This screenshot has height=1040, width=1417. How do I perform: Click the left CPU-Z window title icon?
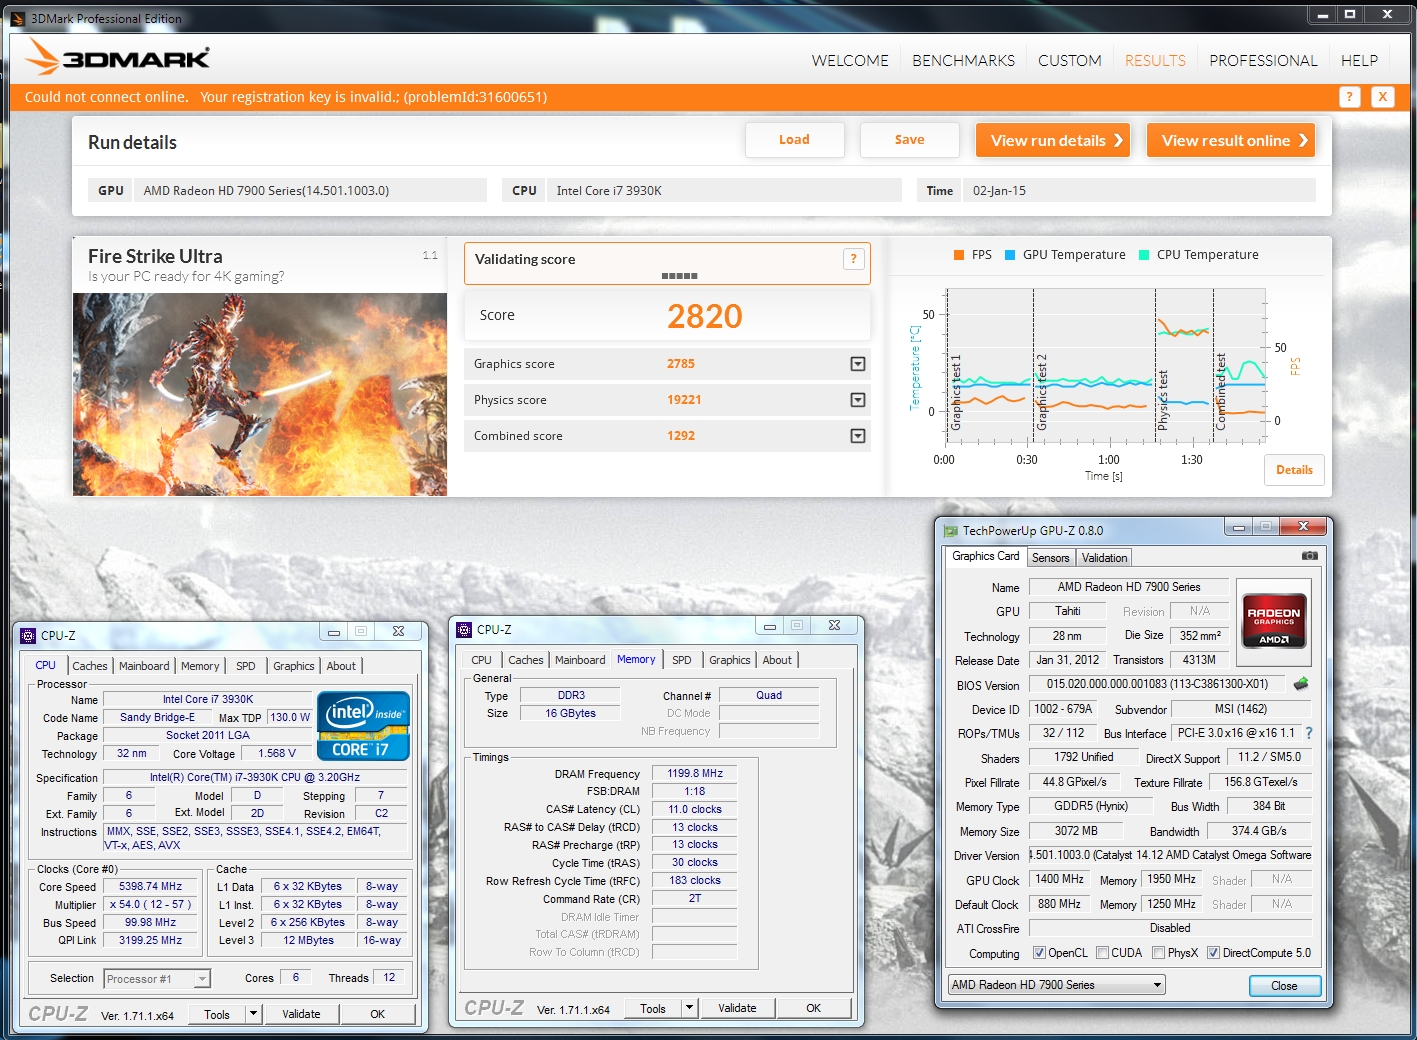pos(28,635)
